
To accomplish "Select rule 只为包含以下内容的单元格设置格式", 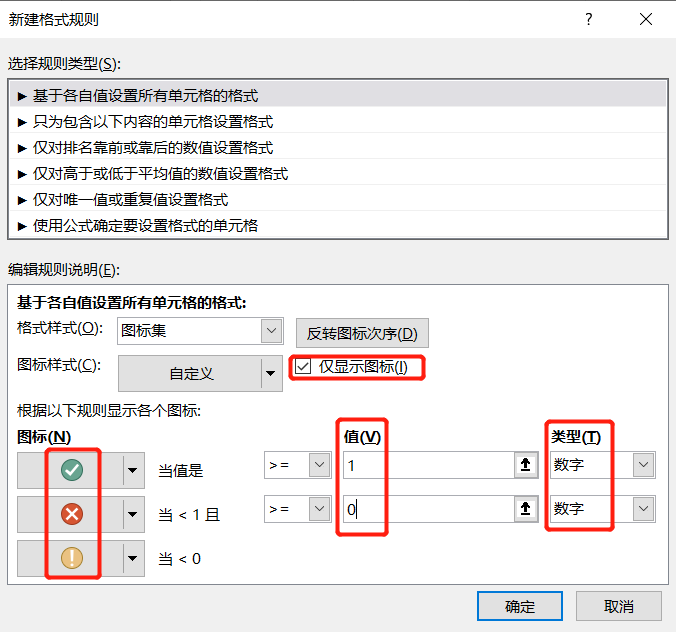I will [338, 122].
